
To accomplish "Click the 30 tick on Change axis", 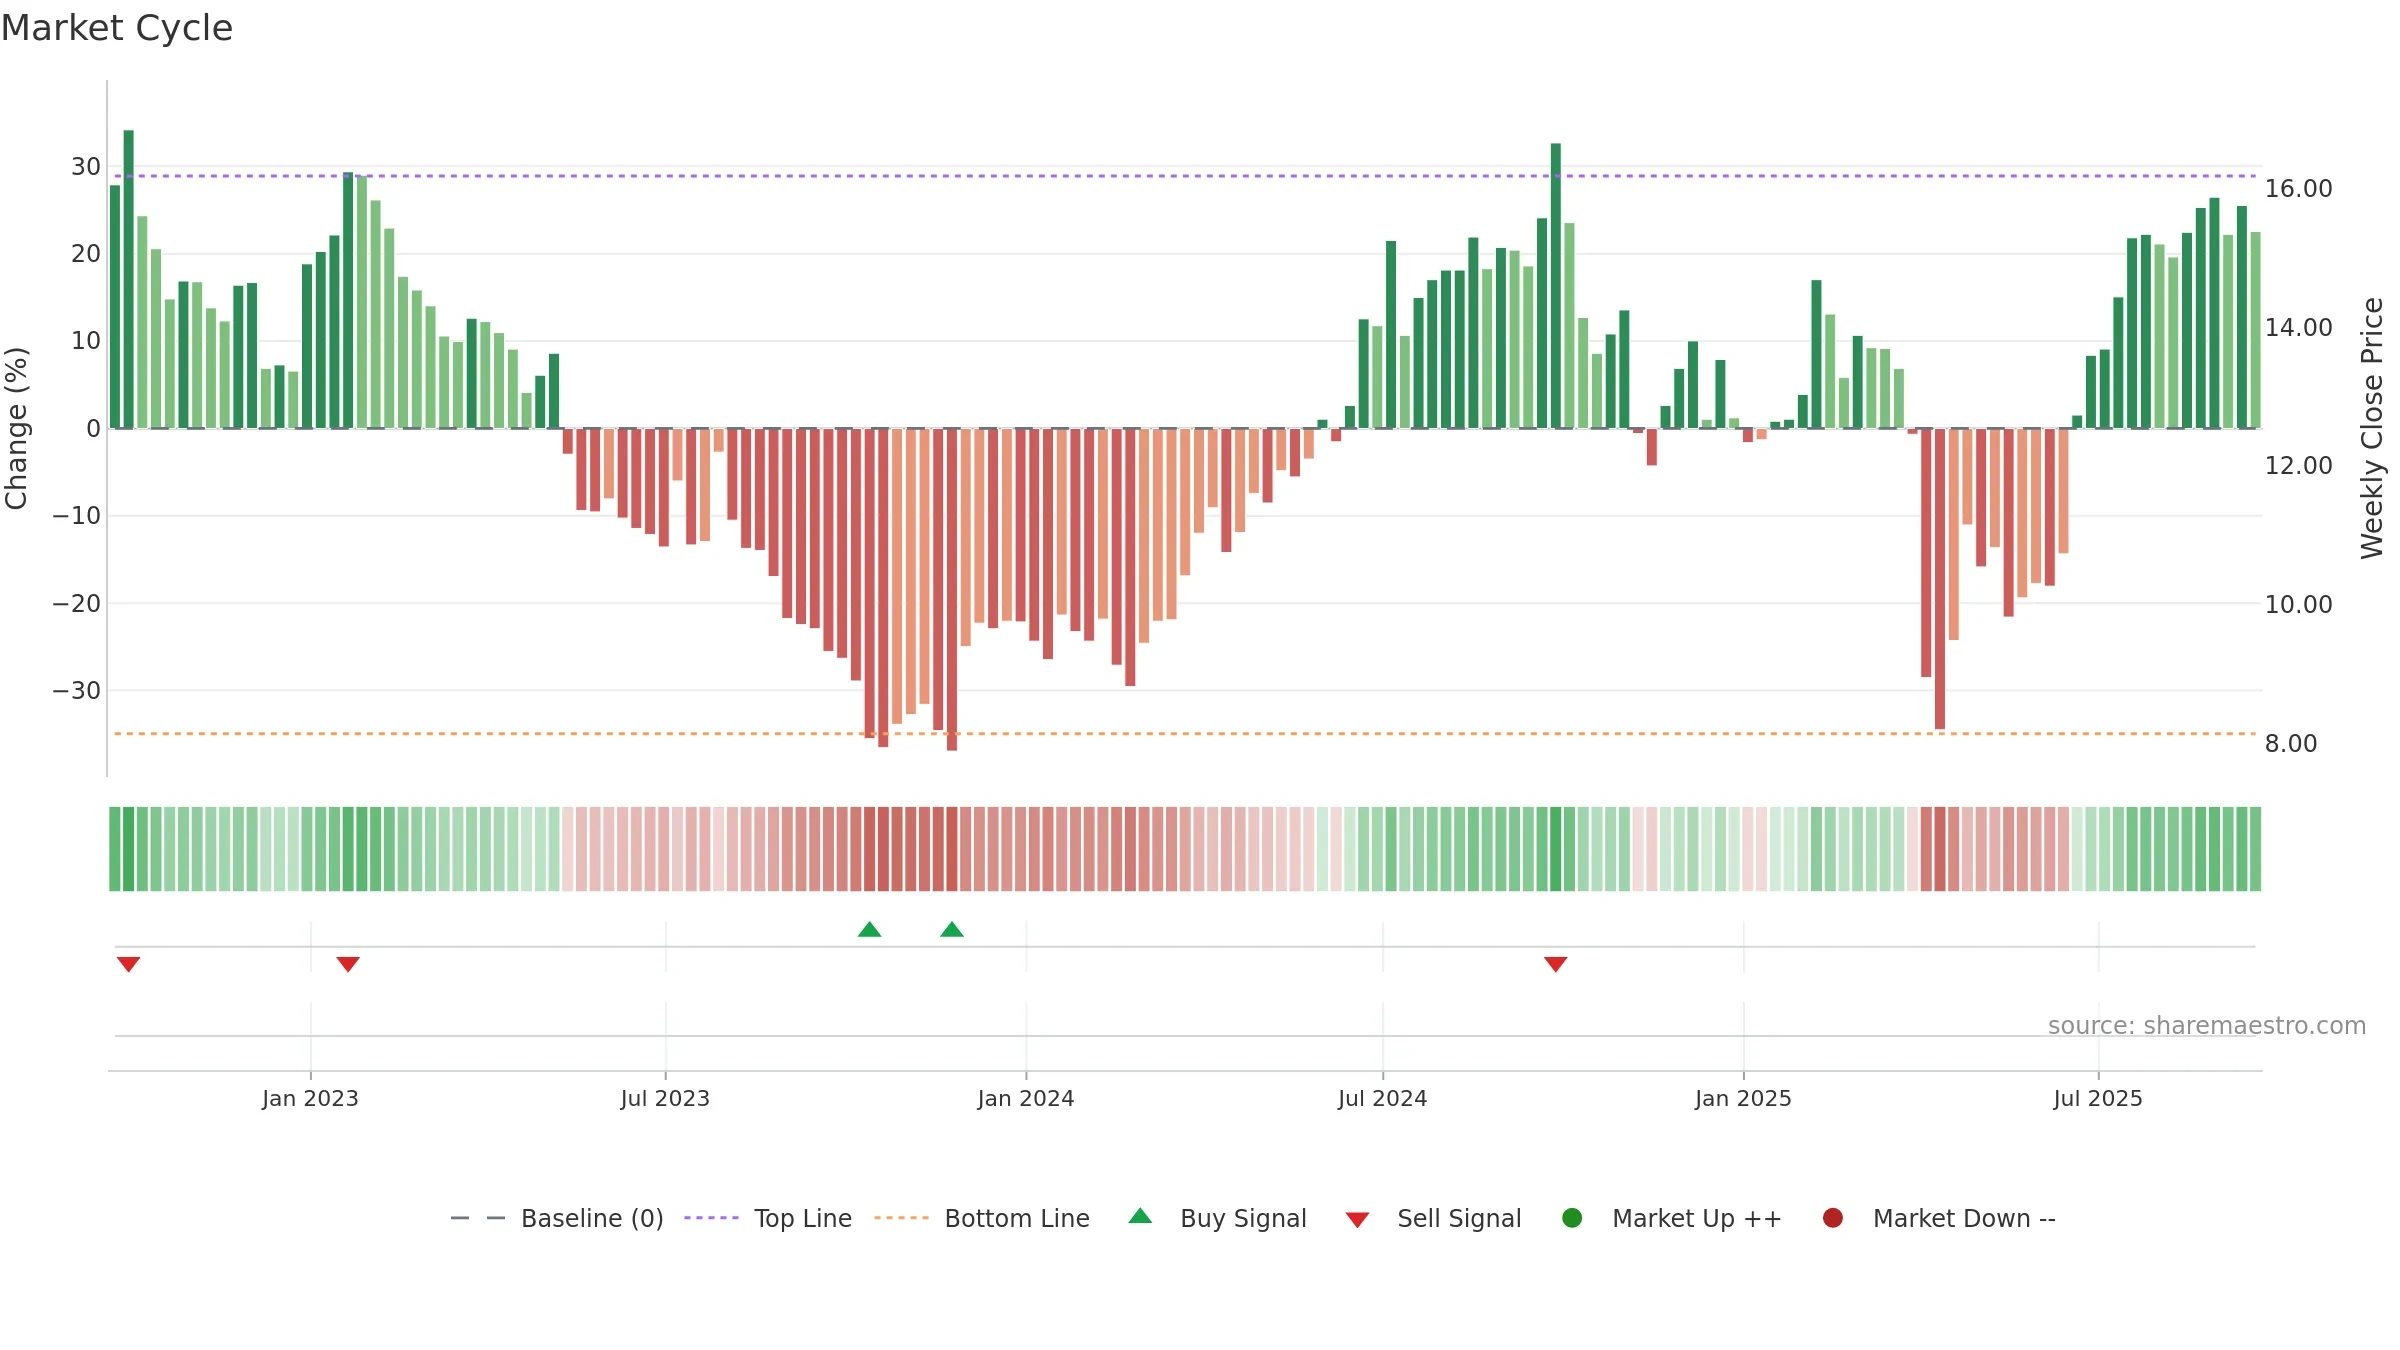I will [x=86, y=167].
